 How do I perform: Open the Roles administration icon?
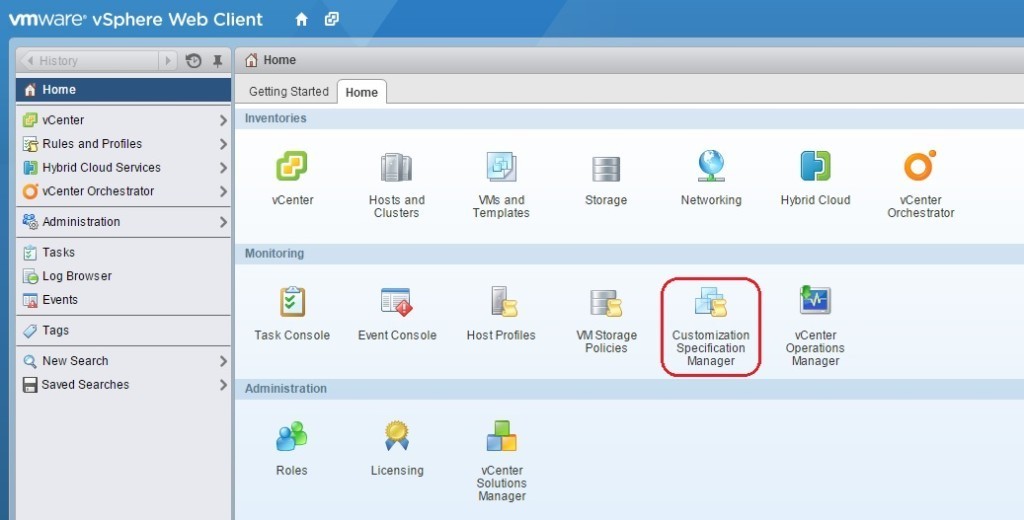[x=291, y=436]
